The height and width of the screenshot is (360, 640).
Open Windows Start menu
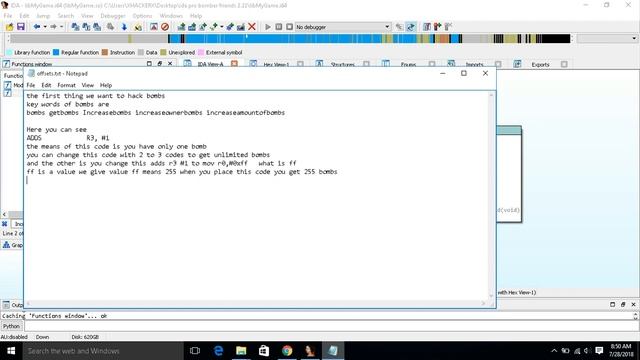coord(11,351)
